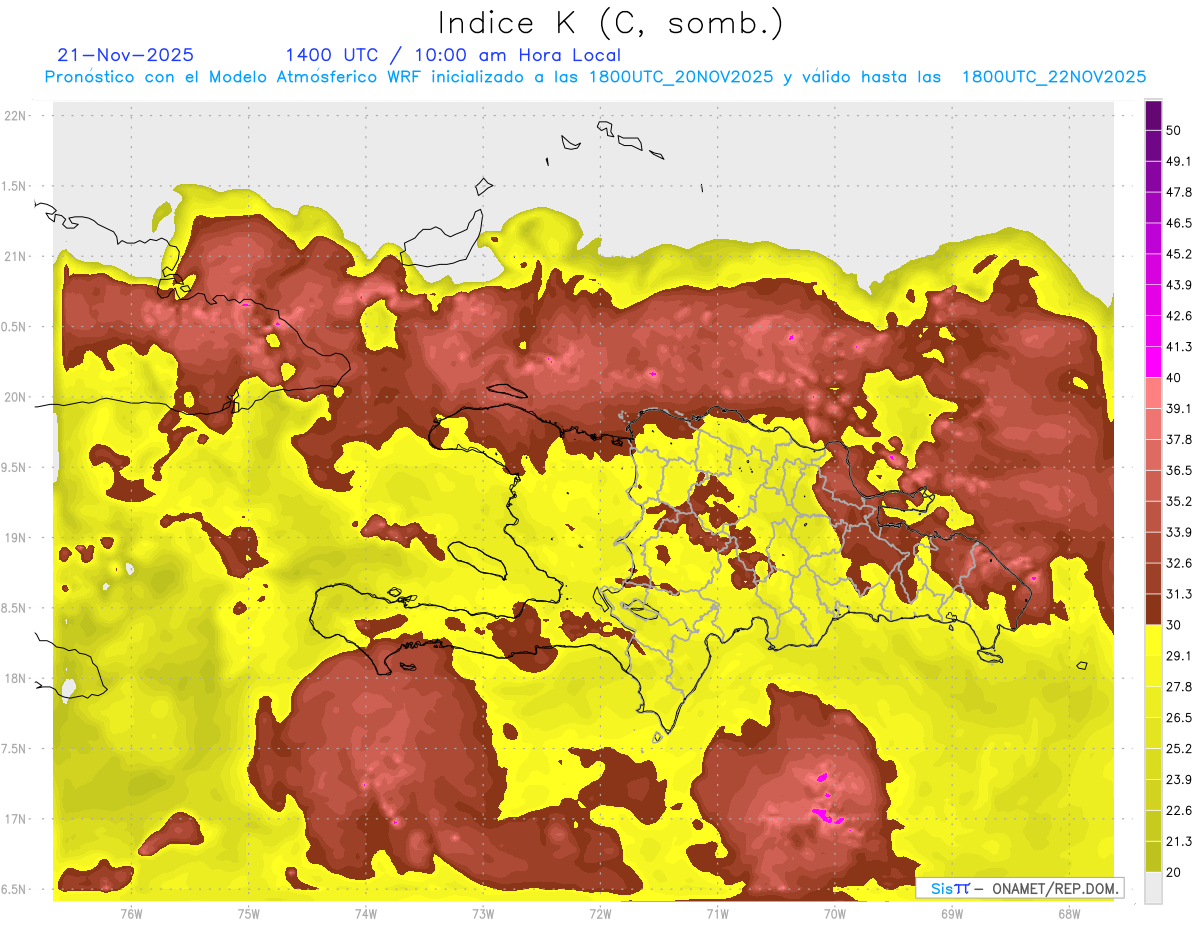This screenshot has width=1200, height=927.
Task: Click the '1800UTC_22NOV2025' valid-until time
Action: [1054, 77]
